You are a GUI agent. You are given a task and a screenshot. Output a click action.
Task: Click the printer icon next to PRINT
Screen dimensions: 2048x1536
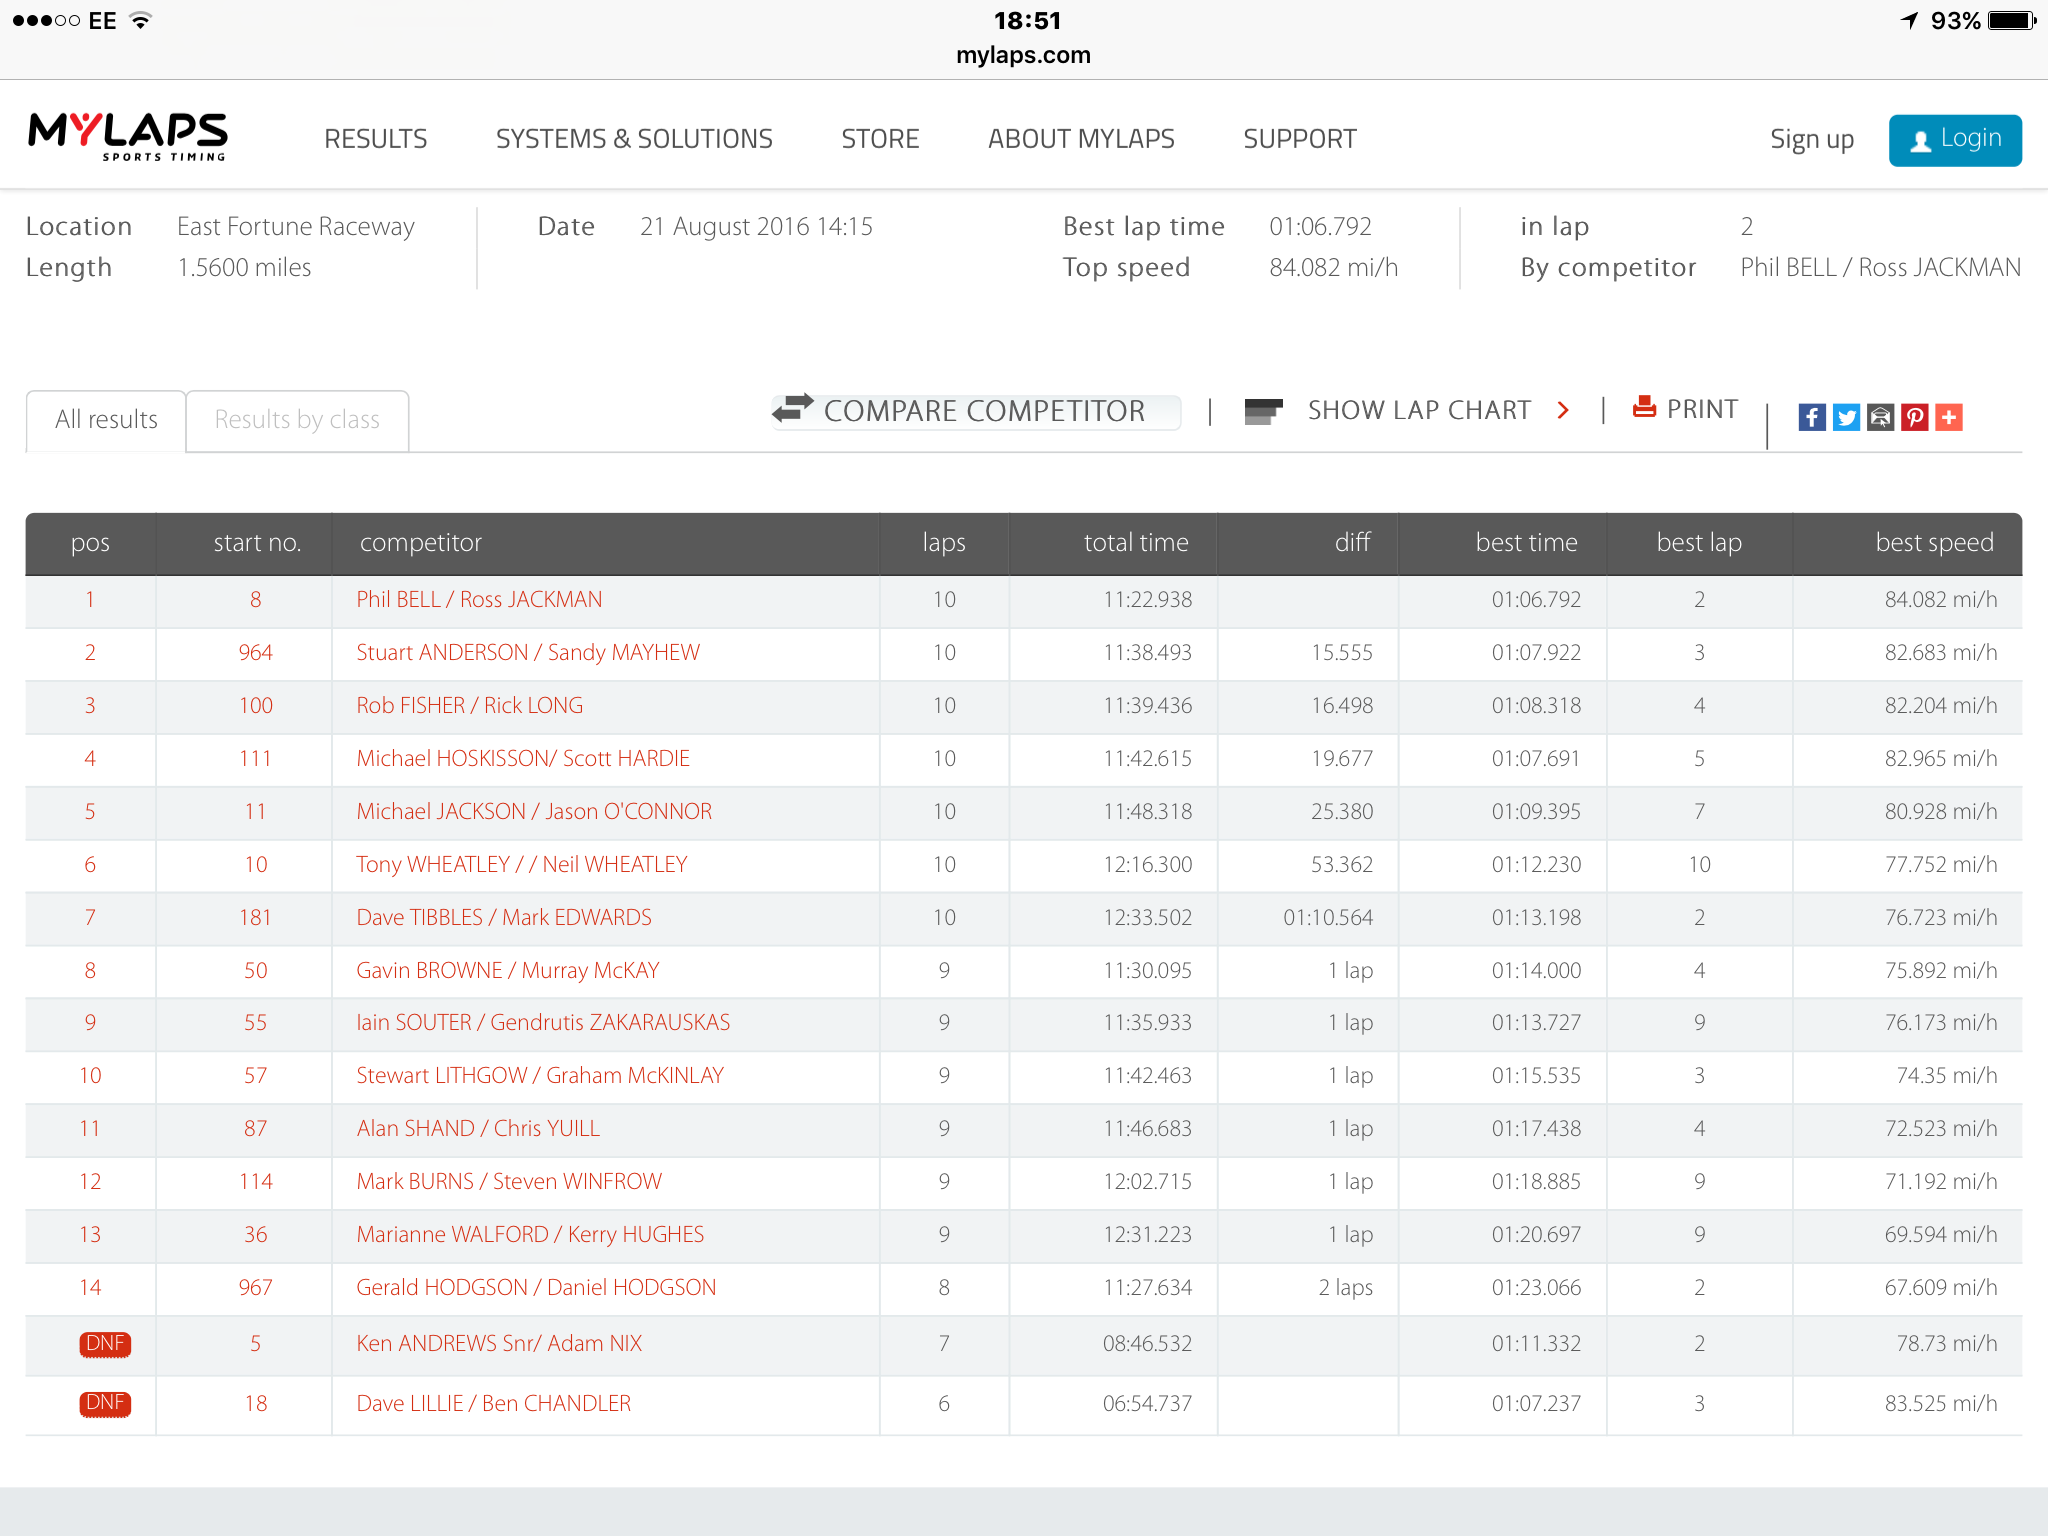1644,407
